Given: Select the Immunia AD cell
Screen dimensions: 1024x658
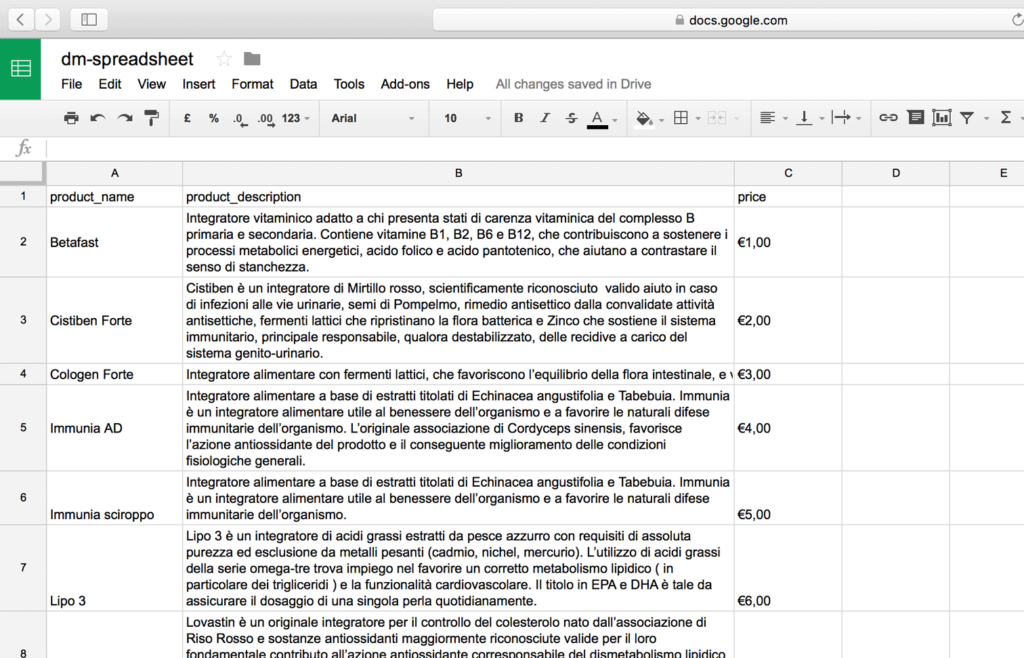Looking at the screenshot, I should [114, 428].
